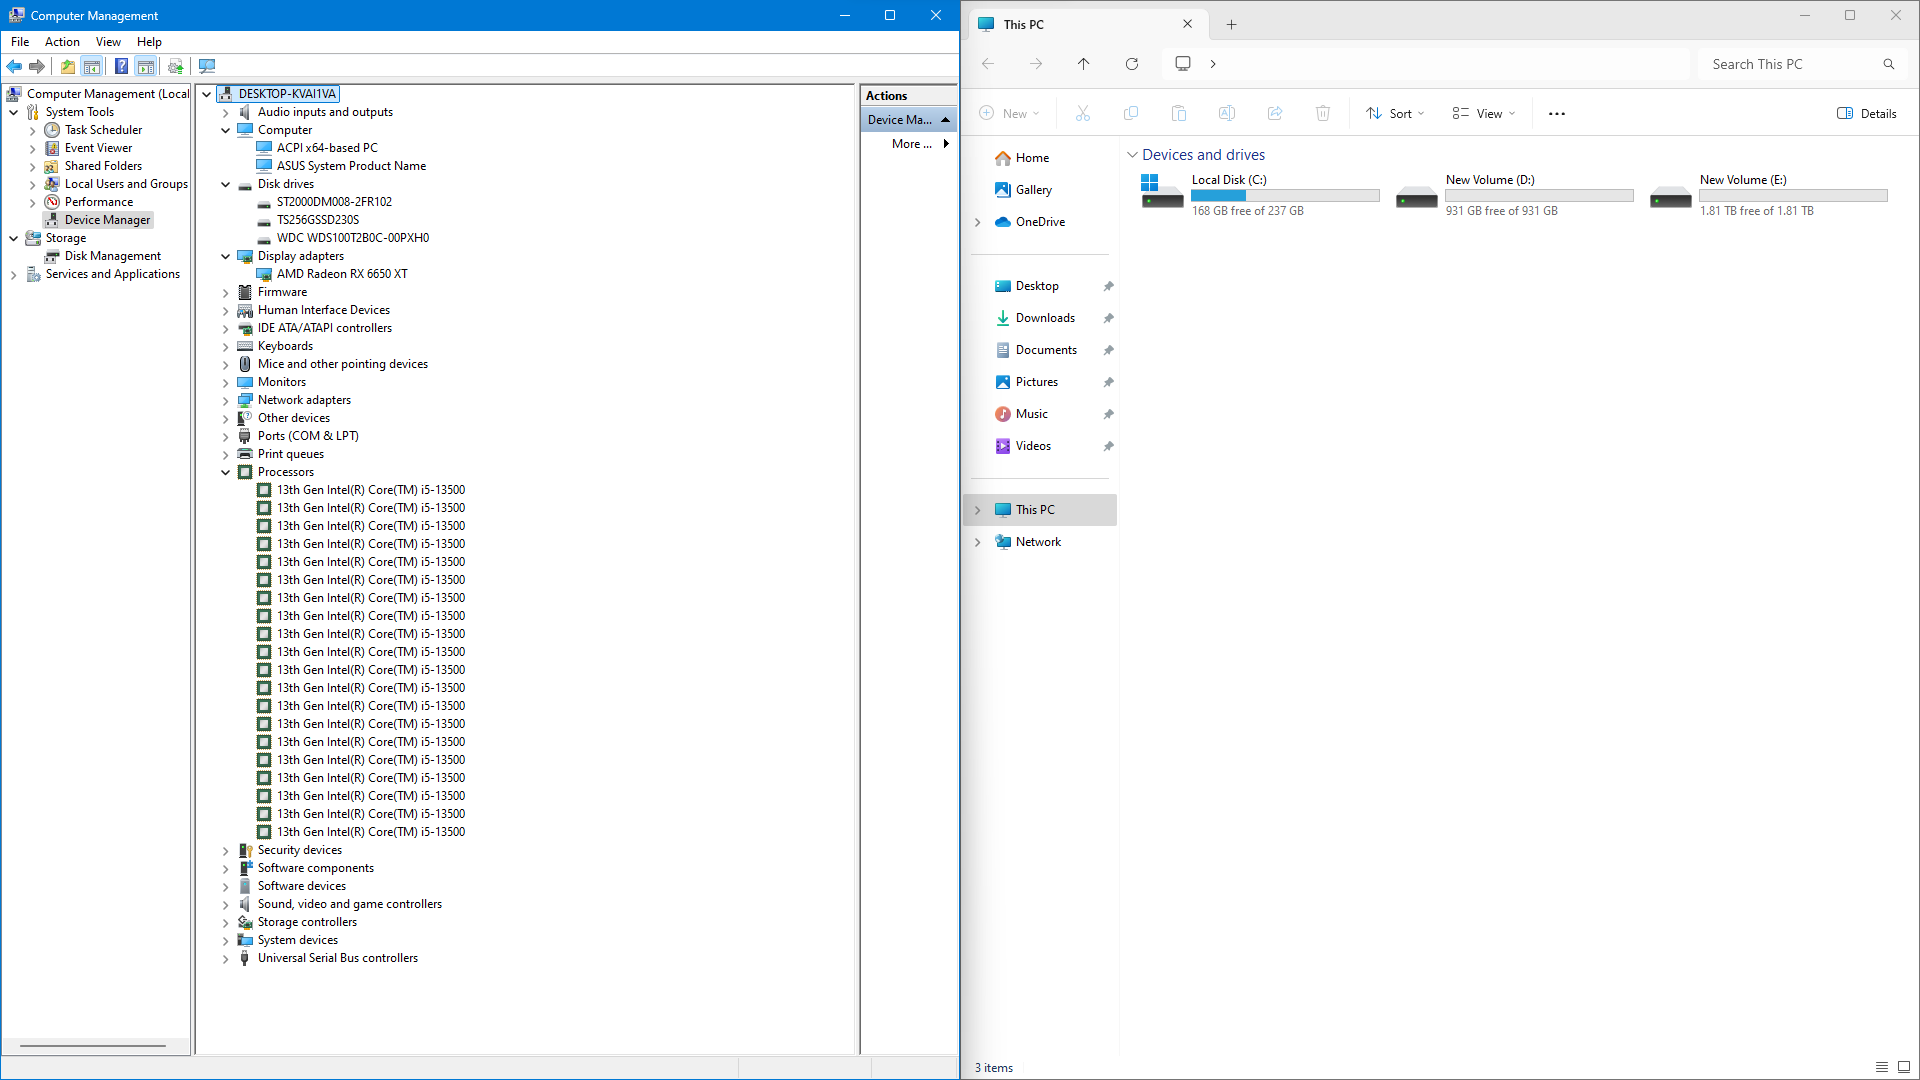Toggle the Details pane button
1920x1080 pixels.
coord(1867,113)
